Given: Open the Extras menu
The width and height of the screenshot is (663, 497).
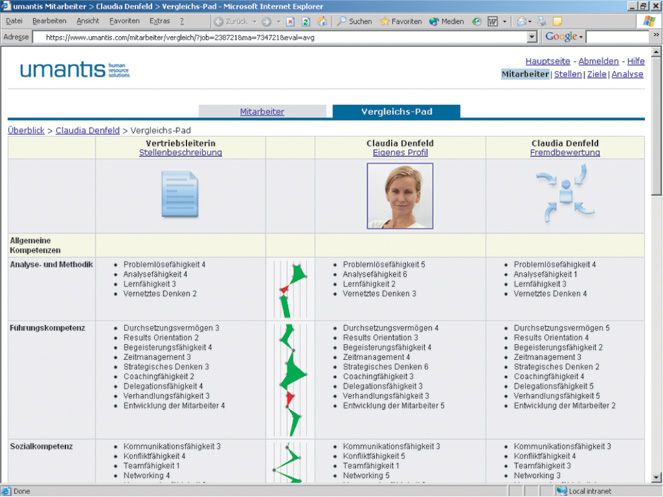Looking at the screenshot, I should [x=159, y=21].
